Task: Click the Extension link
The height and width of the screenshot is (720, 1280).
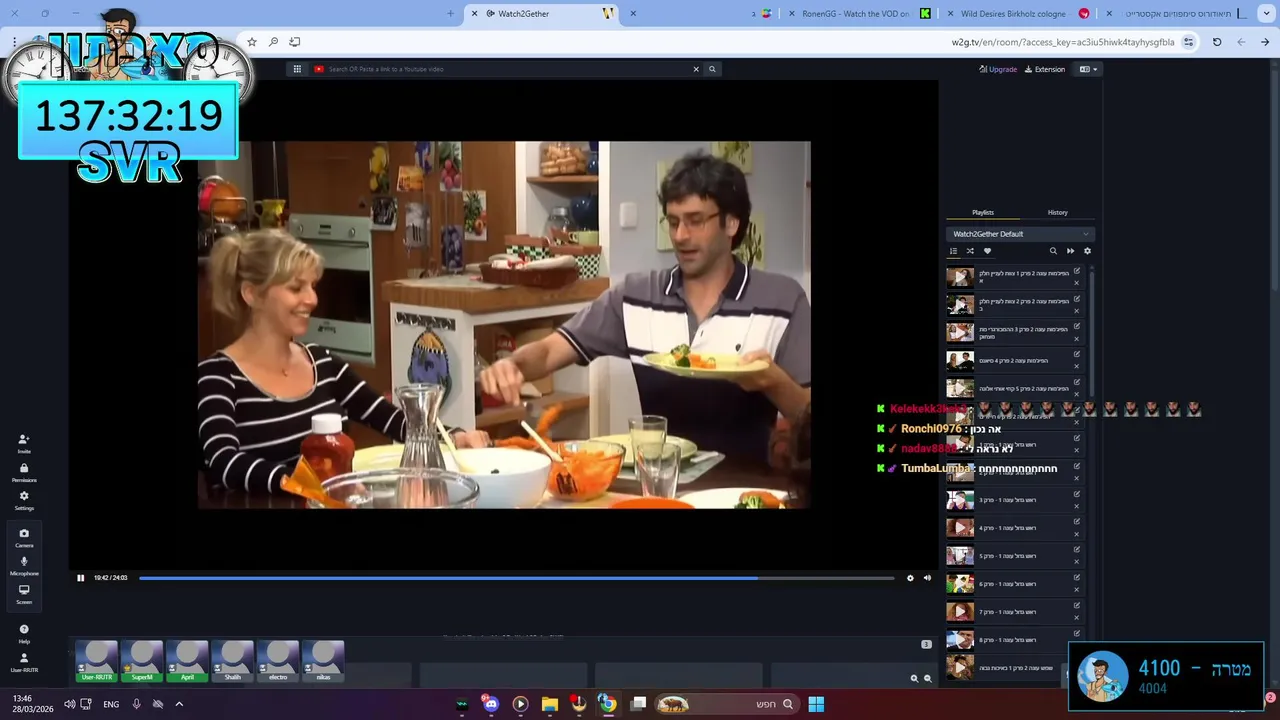Action: (x=1045, y=69)
